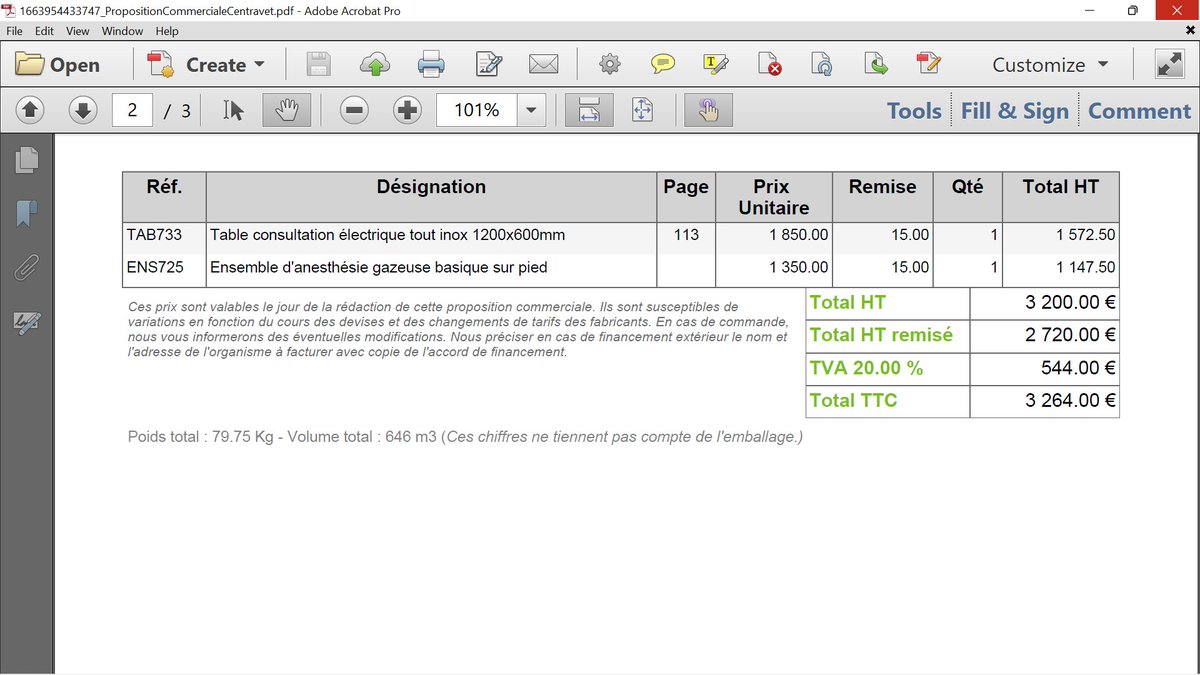Zoom out with minus button
Screen dimensions: 1200x675
[354, 110]
